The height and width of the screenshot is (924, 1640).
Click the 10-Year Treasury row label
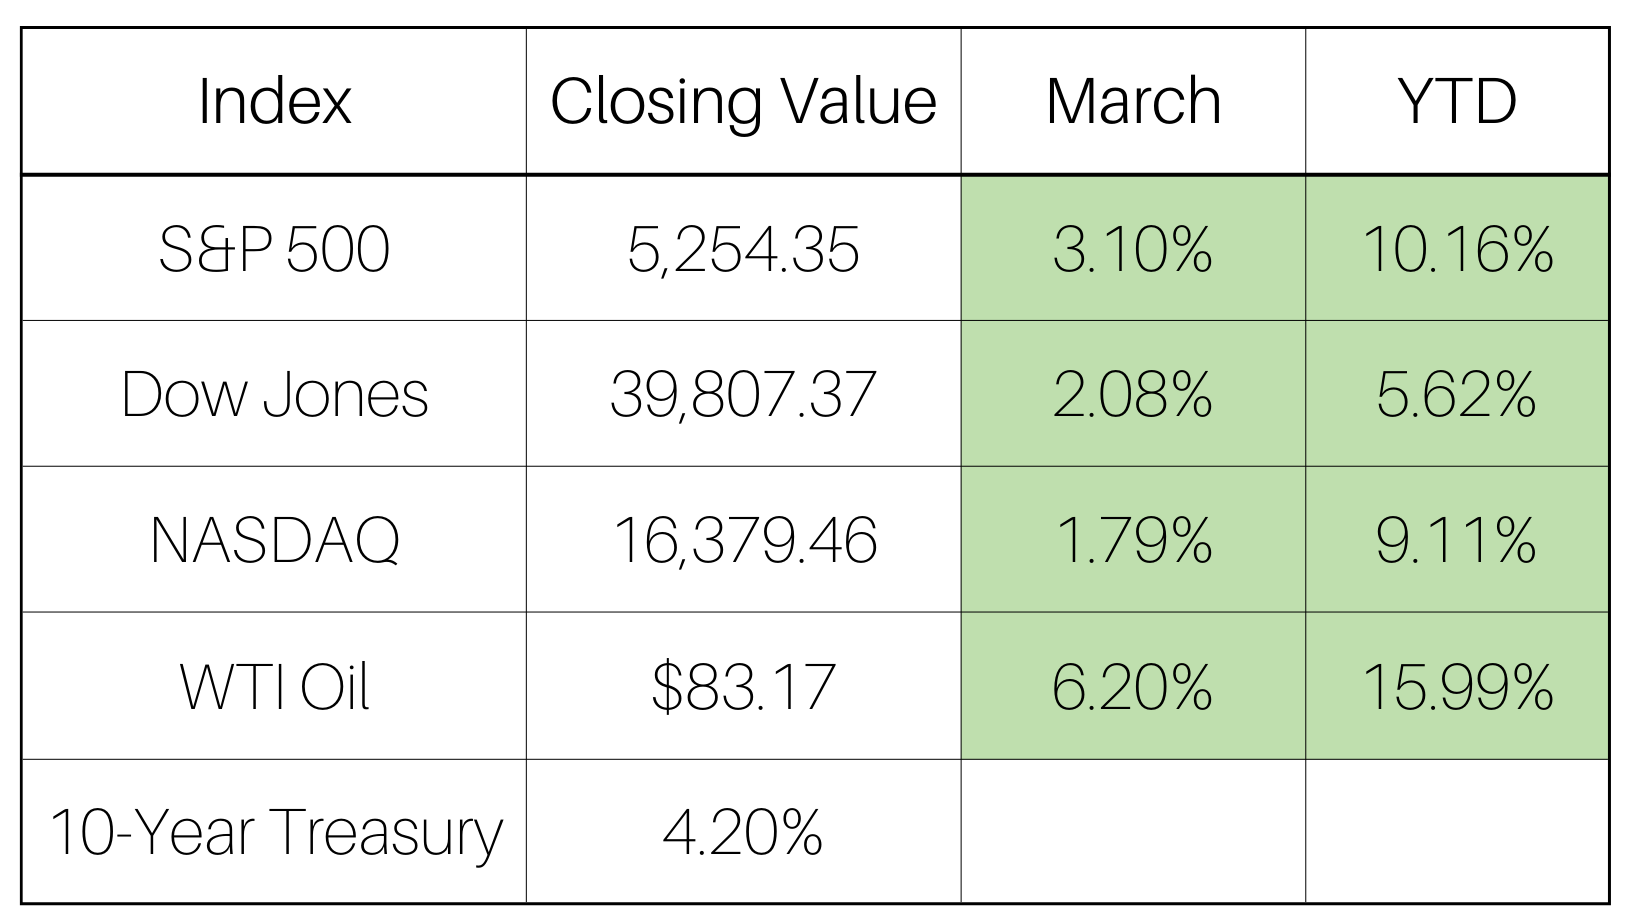[274, 832]
